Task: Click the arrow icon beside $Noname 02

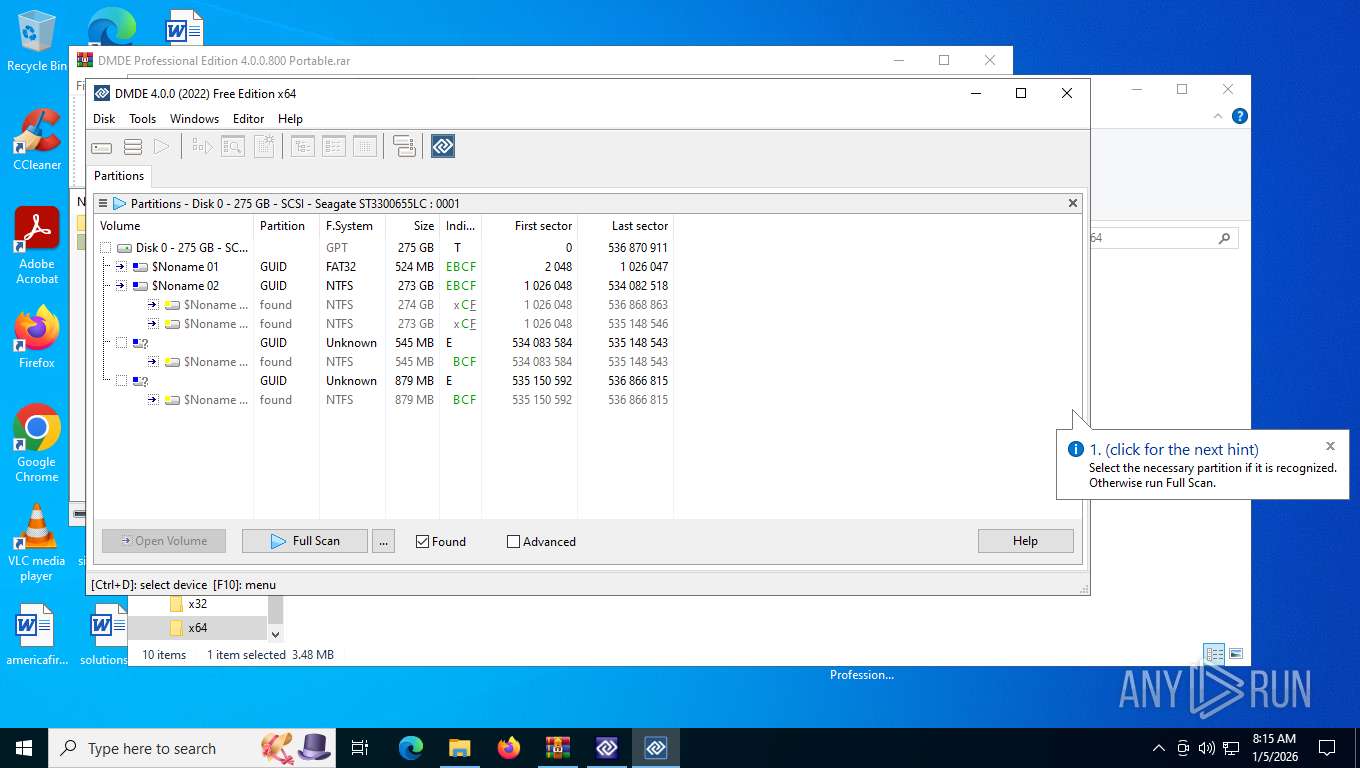Action: [x=121, y=286]
